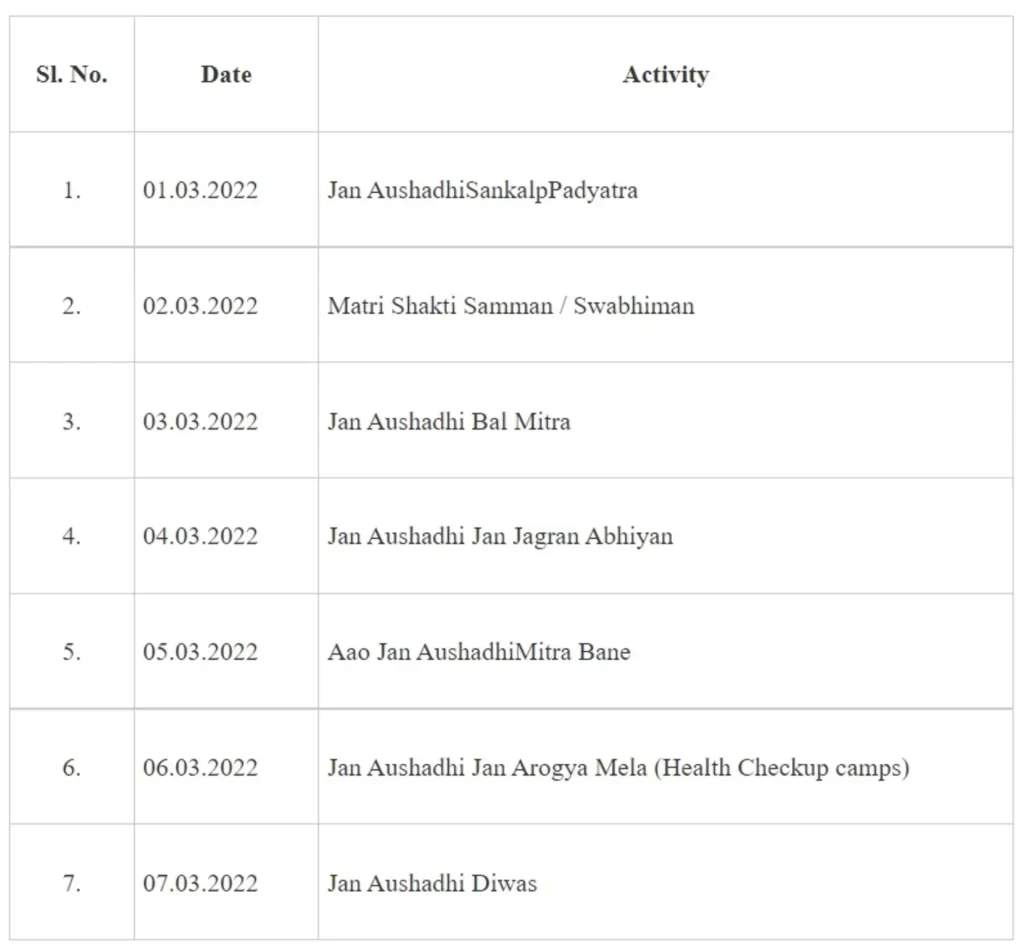
Task: Click 'Matri Shakti Samman / Swabhiman' text
Action: 510,306
